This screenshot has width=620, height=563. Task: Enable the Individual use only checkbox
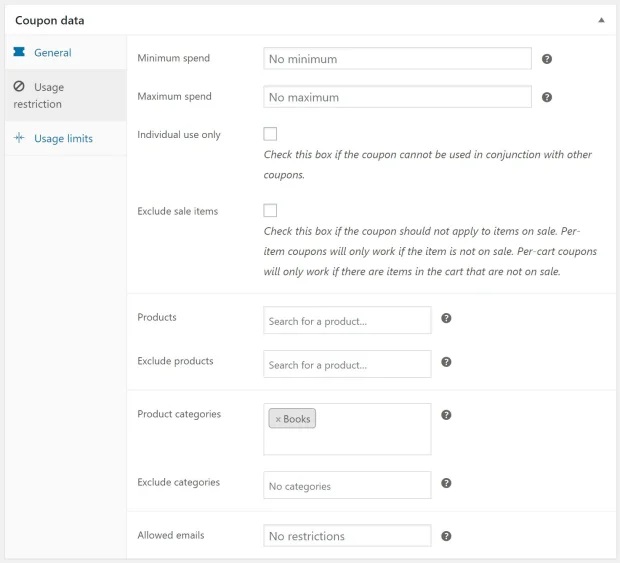pyautogui.click(x=270, y=134)
